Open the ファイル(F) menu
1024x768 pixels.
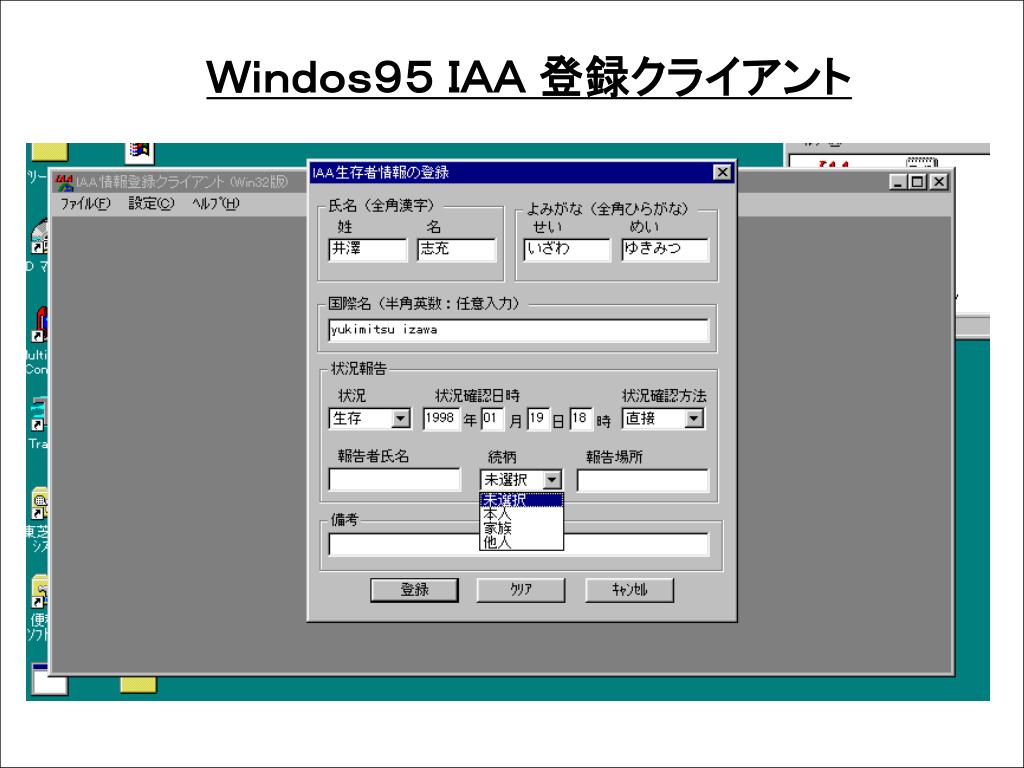(86, 204)
